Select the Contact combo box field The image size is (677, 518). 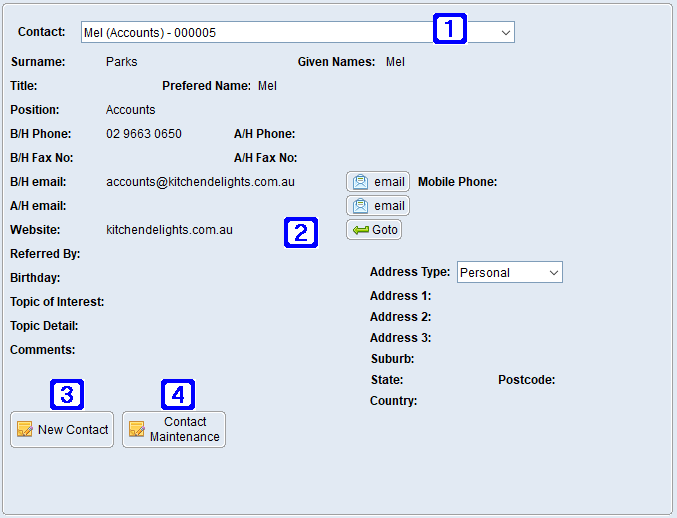pos(297,32)
